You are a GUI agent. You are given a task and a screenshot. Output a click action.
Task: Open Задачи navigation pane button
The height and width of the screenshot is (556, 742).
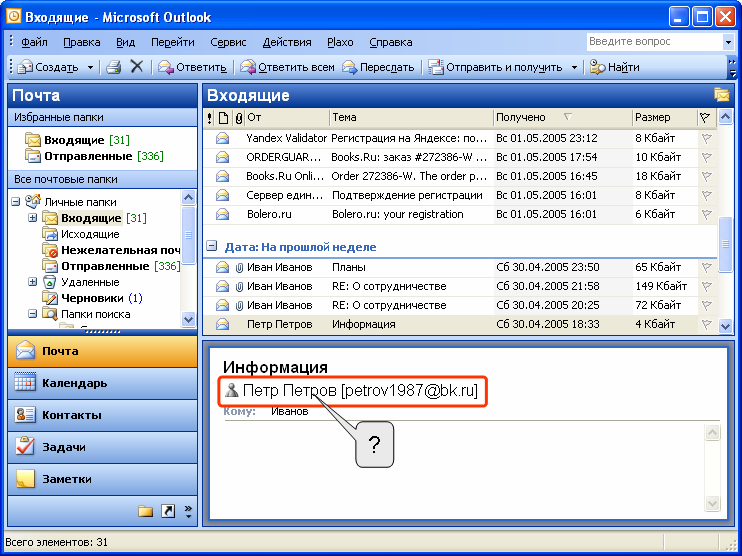pyautogui.click(x=102, y=447)
